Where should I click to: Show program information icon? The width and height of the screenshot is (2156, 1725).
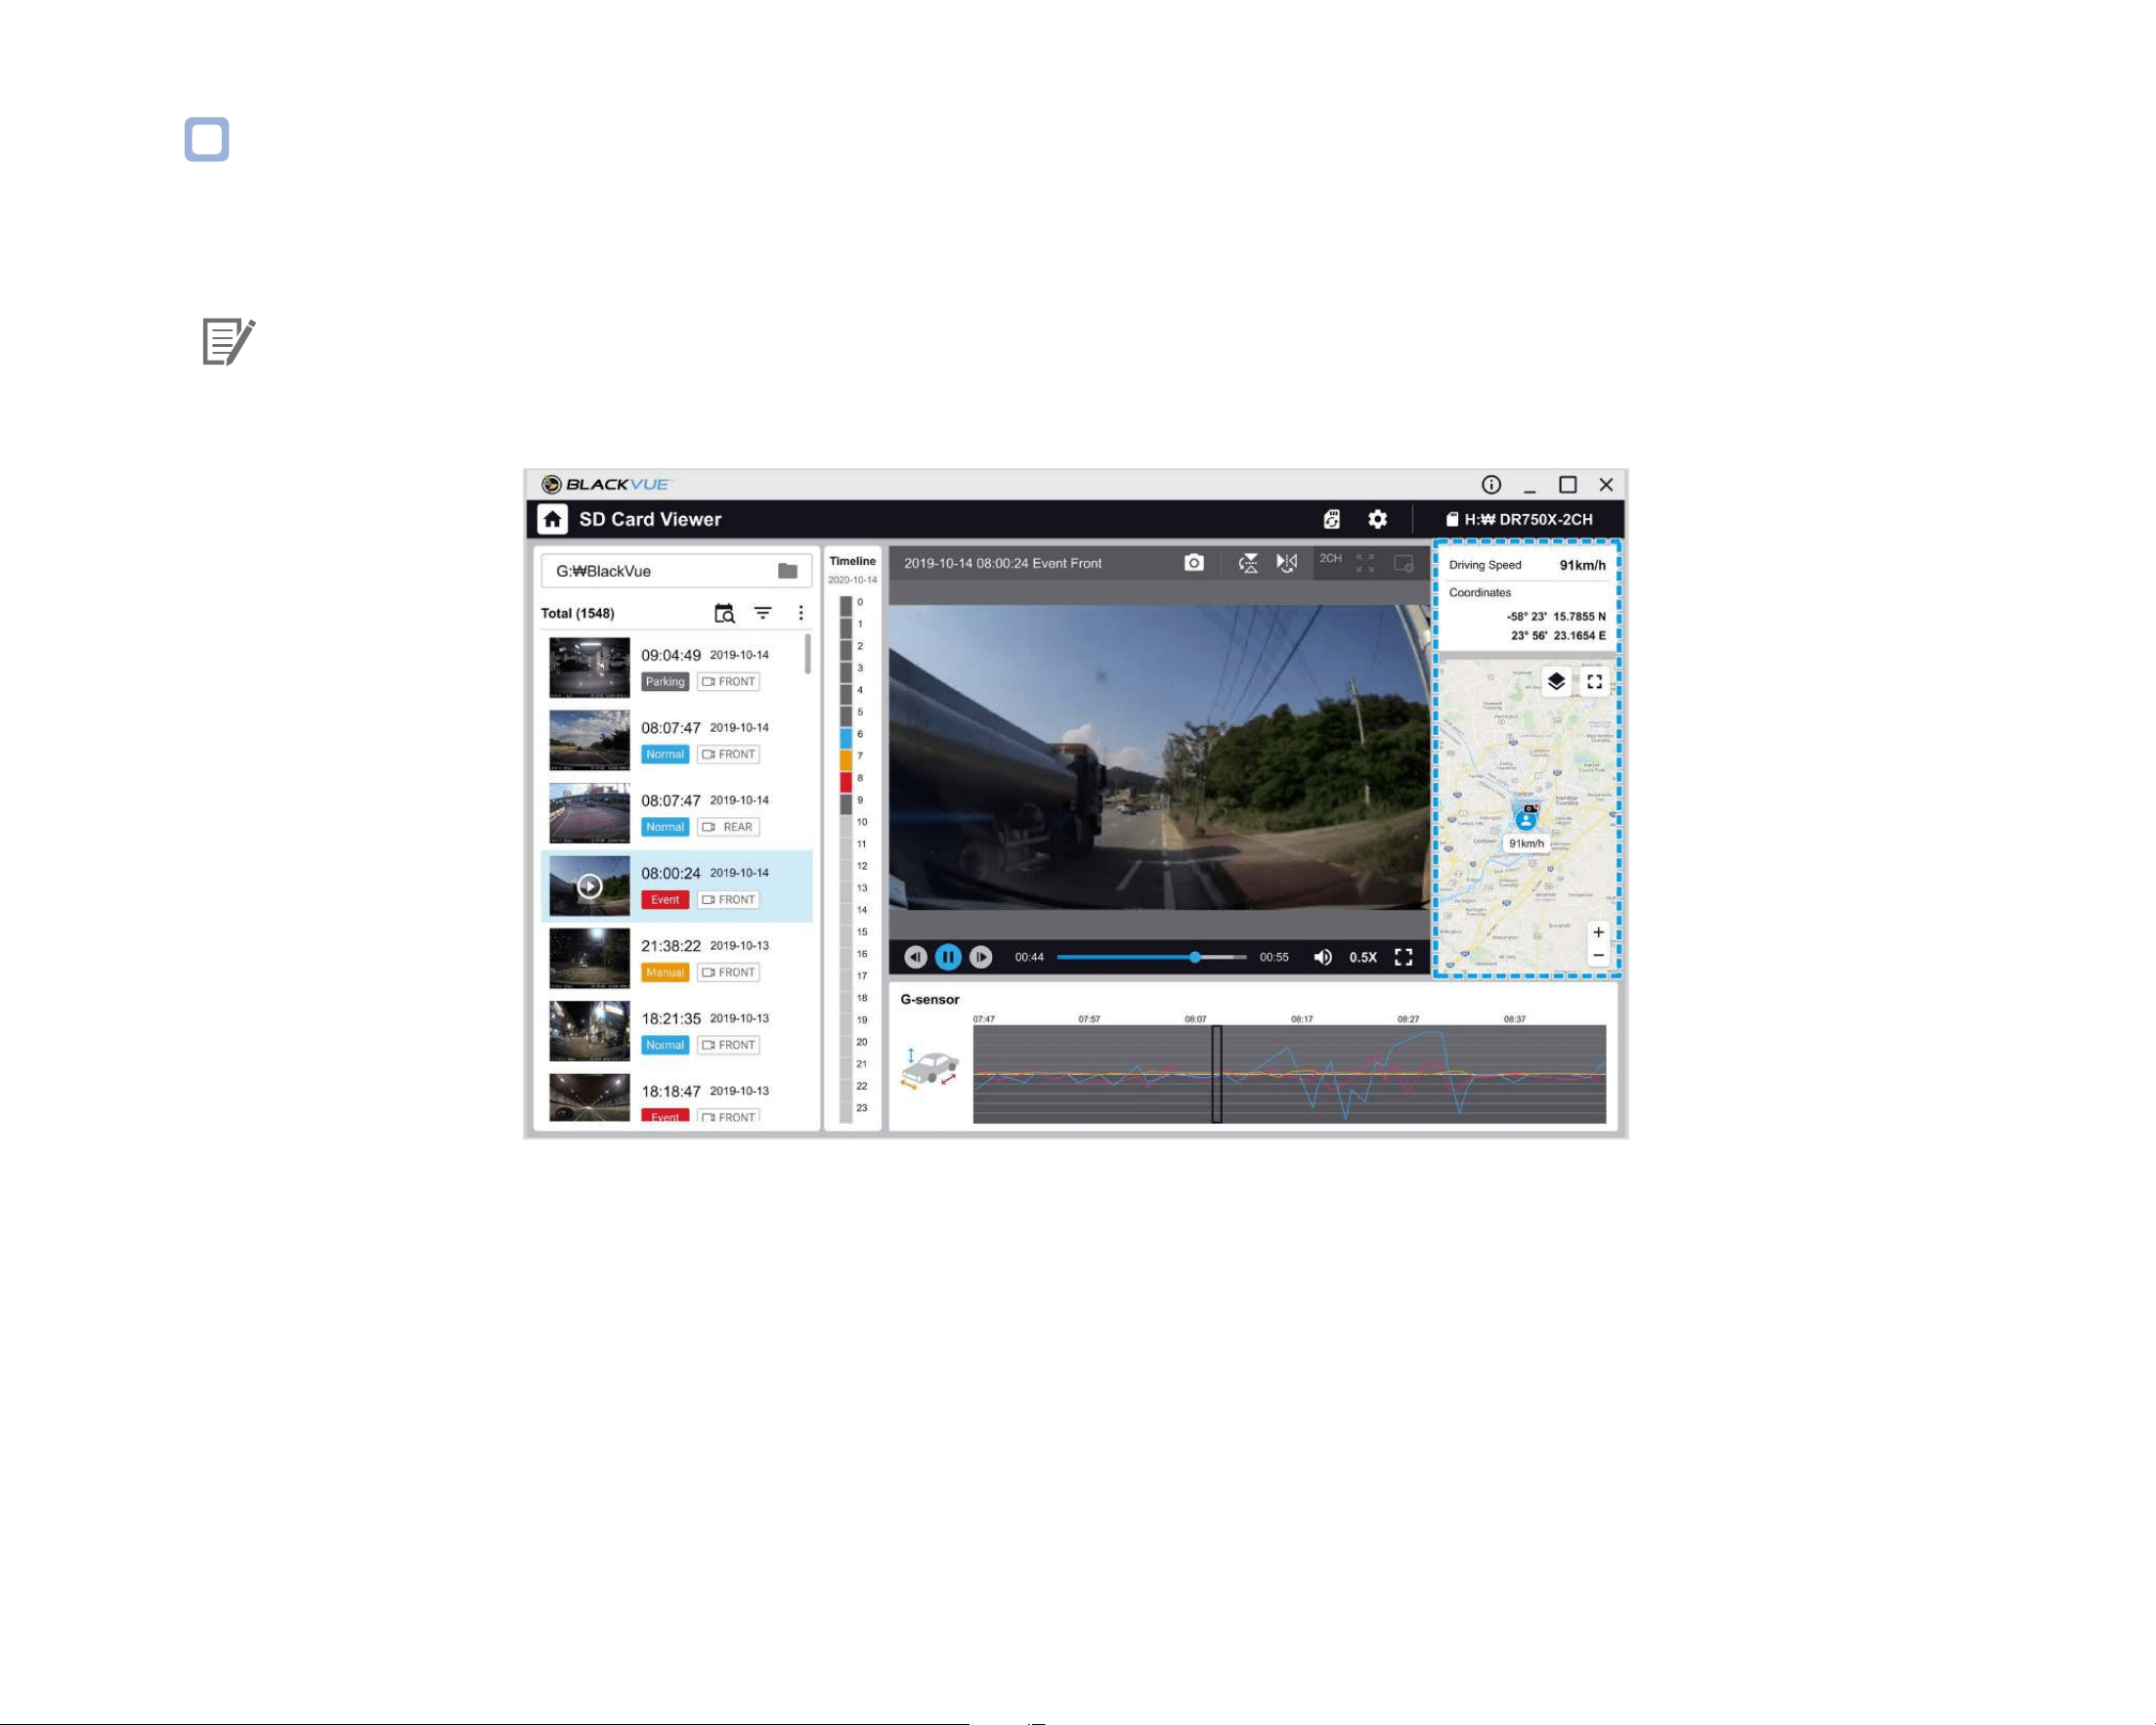click(x=1491, y=485)
